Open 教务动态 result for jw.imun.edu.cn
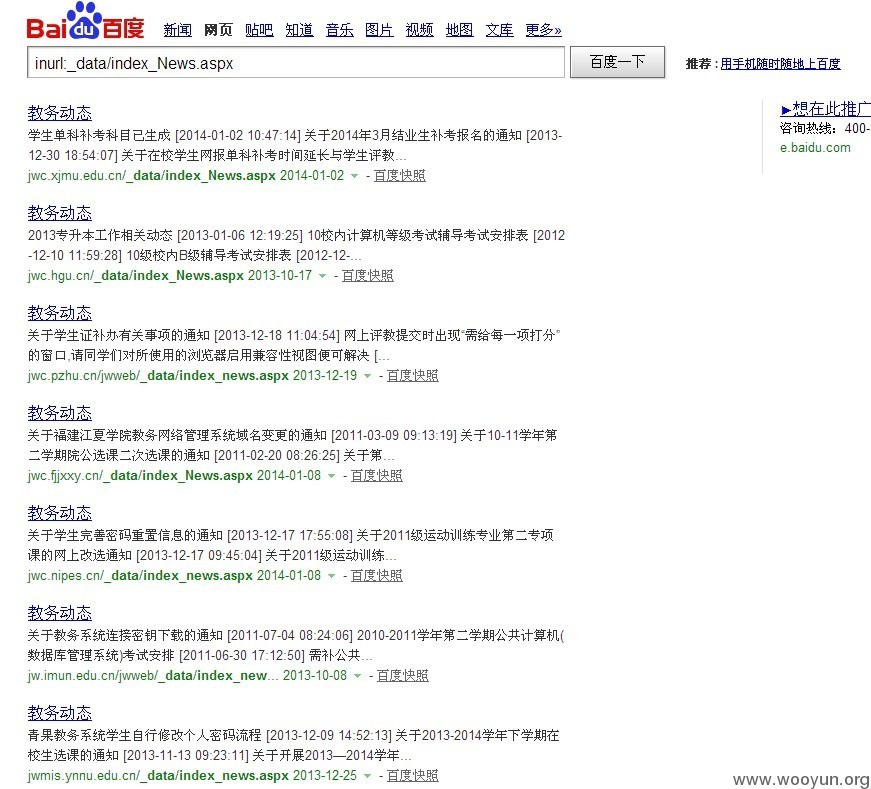The width and height of the screenshot is (871, 789). click(59, 613)
